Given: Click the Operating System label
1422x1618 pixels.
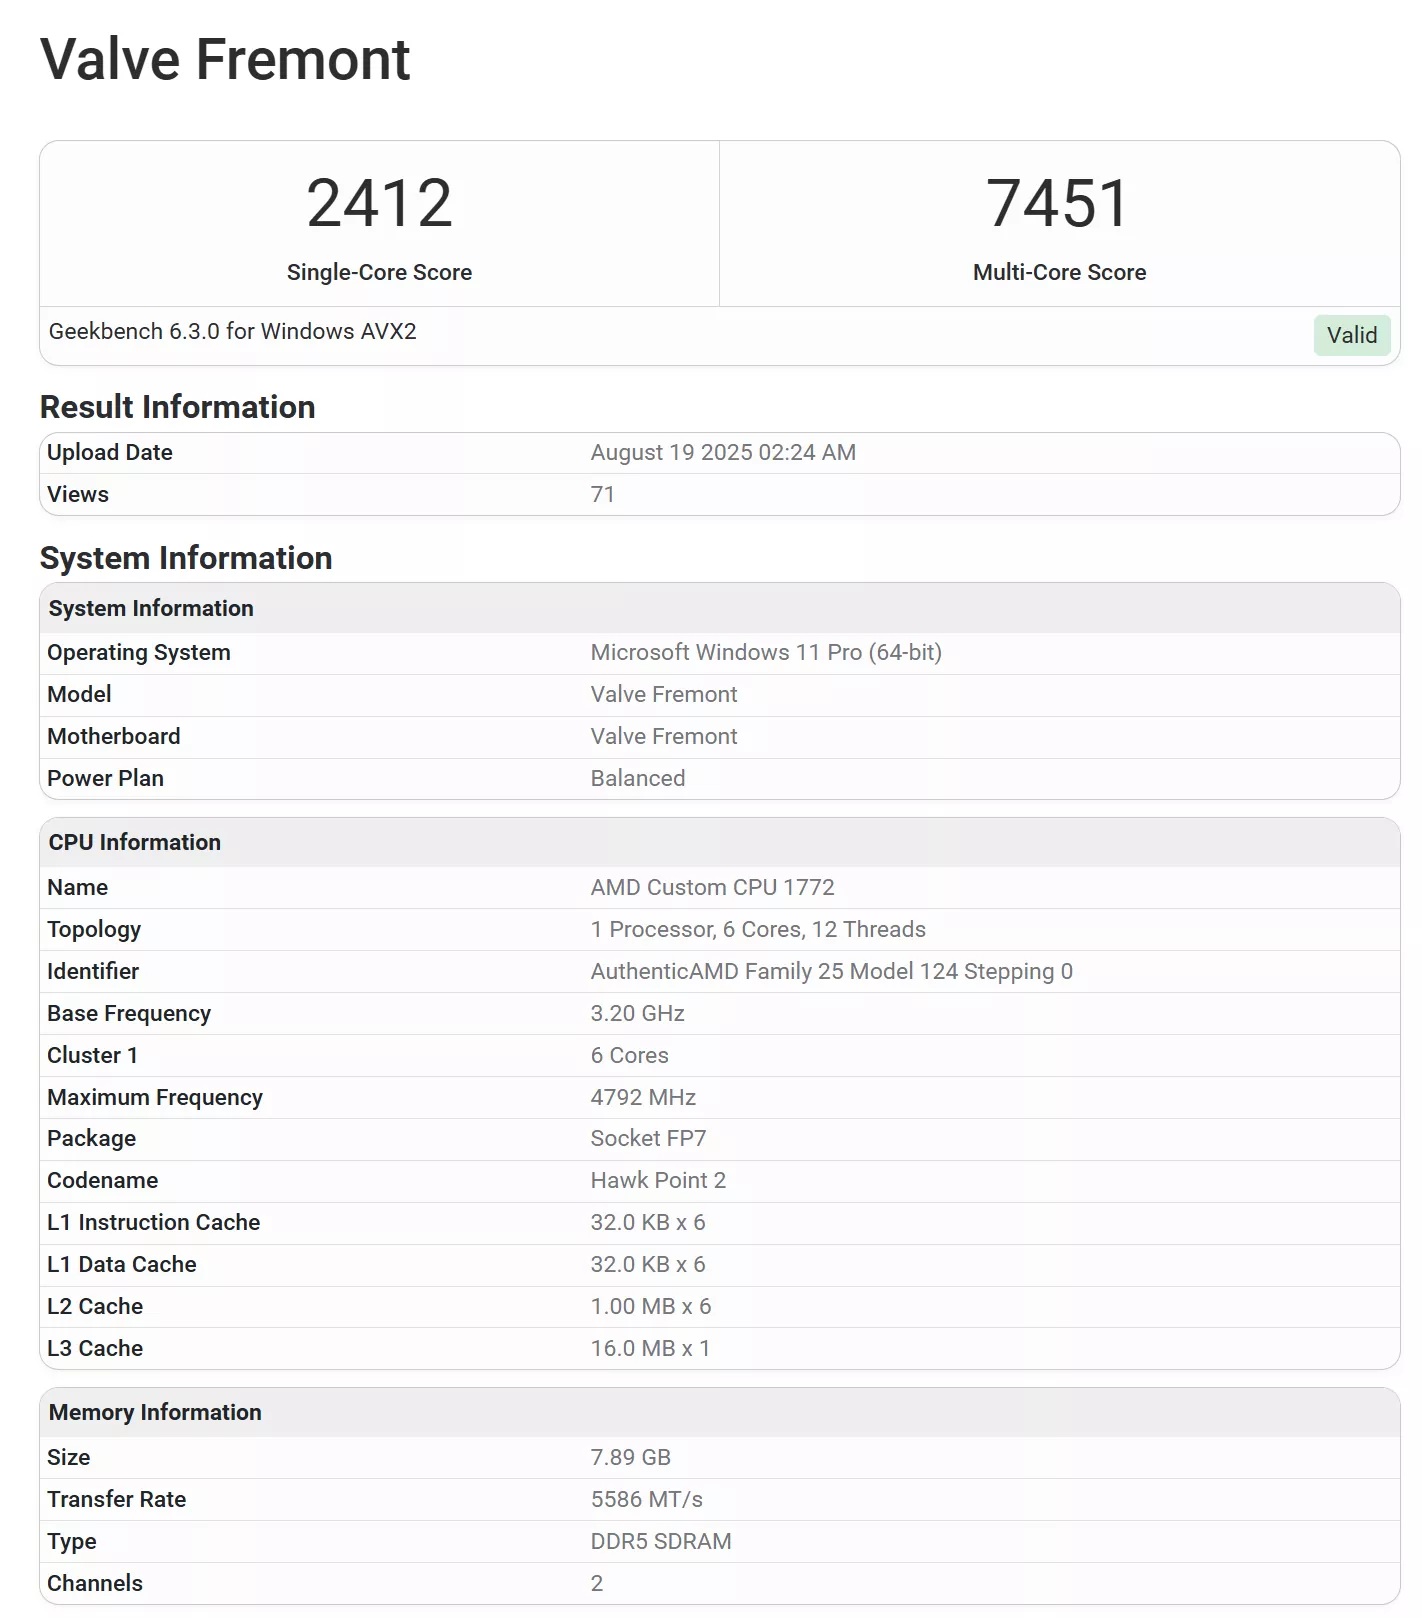Looking at the screenshot, I should (x=139, y=652).
